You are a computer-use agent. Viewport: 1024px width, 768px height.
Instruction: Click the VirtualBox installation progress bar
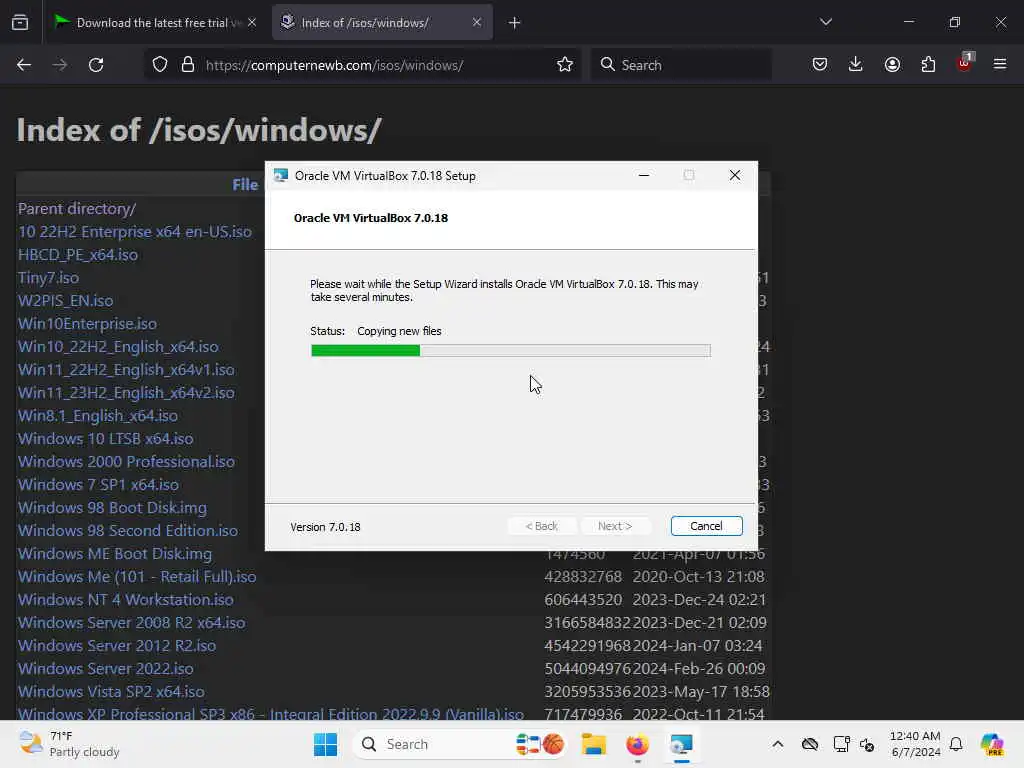pyautogui.click(x=511, y=351)
